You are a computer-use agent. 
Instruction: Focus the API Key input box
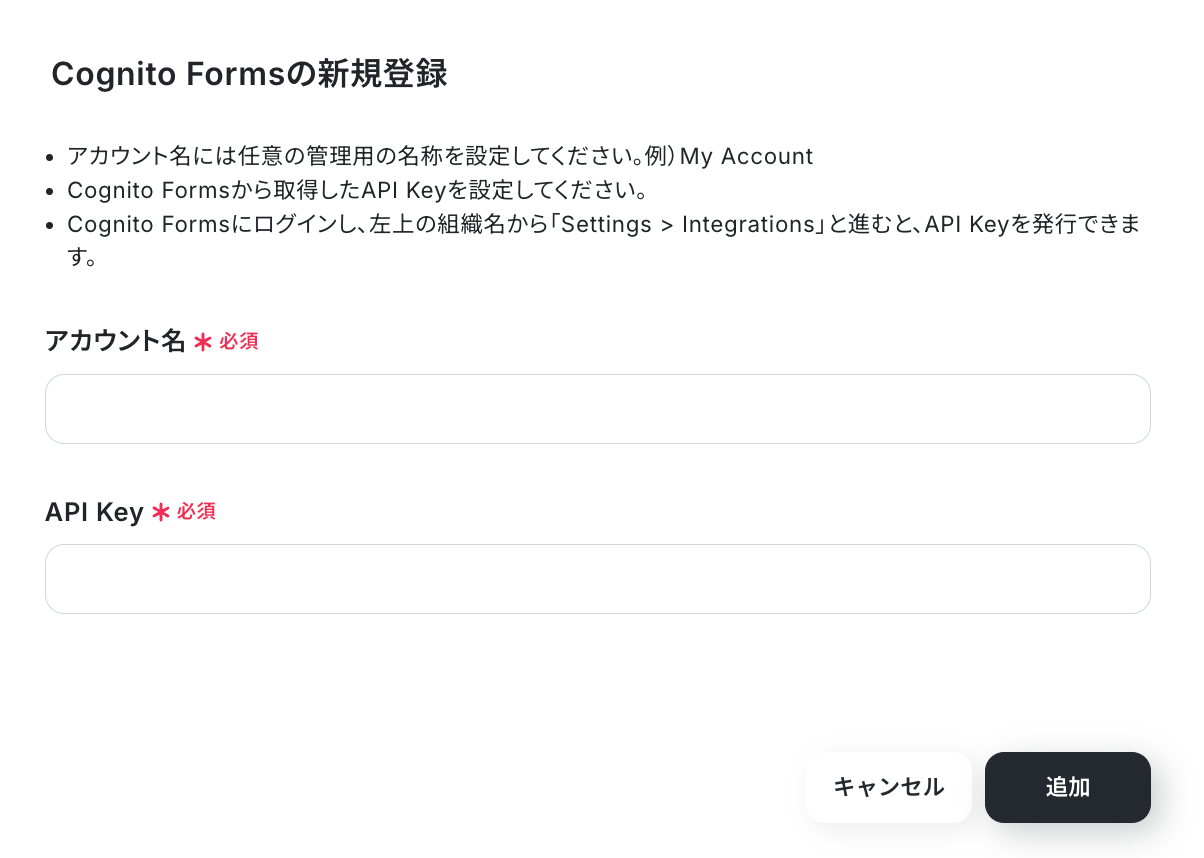(x=597, y=579)
